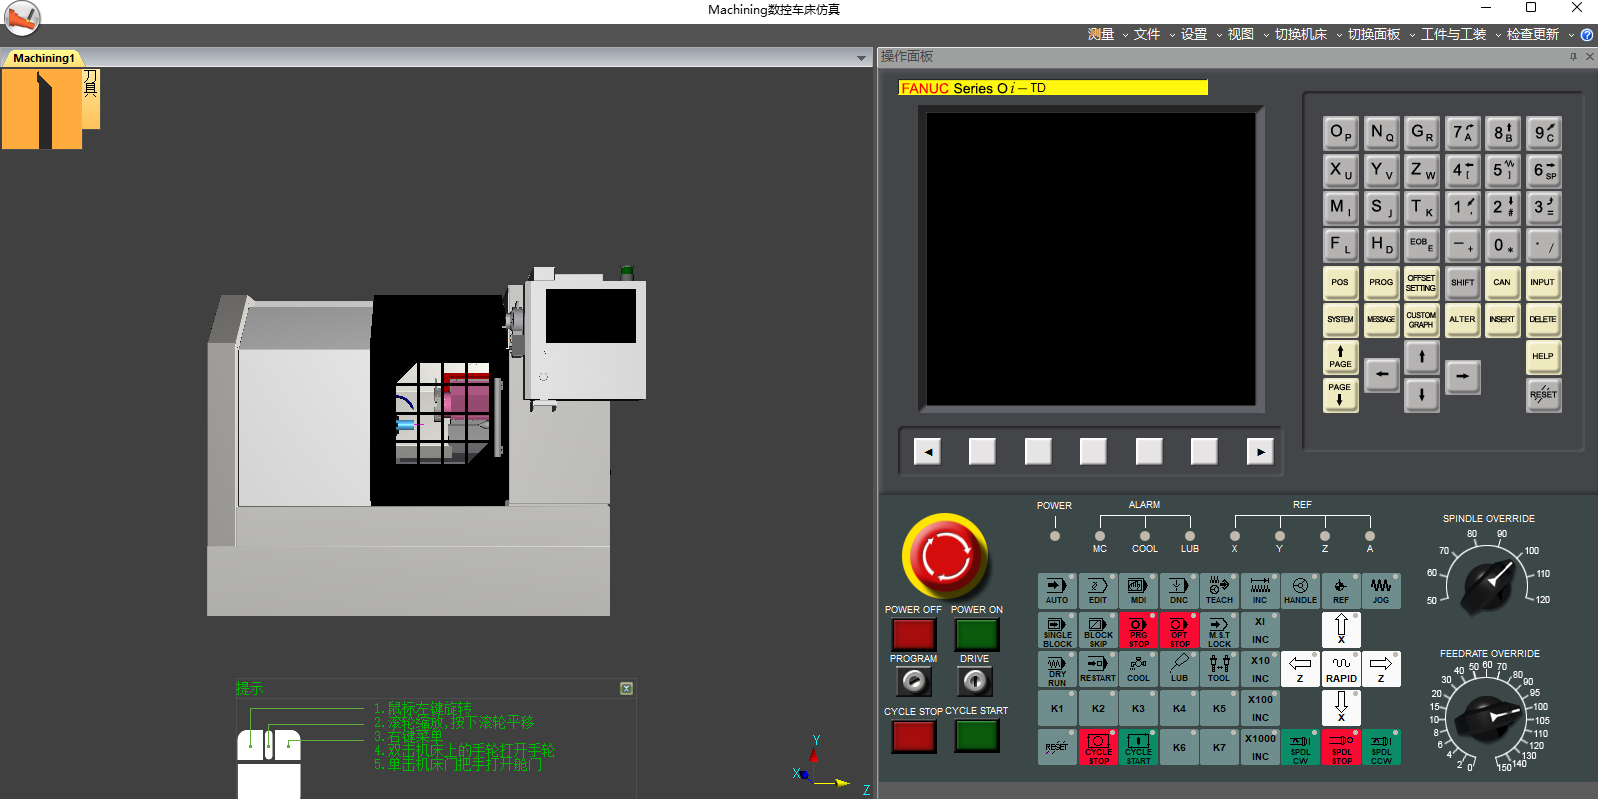This screenshot has width=1598, height=799.
Task: Select the Machining1 tab
Action: pyautogui.click(x=44, y=58)
